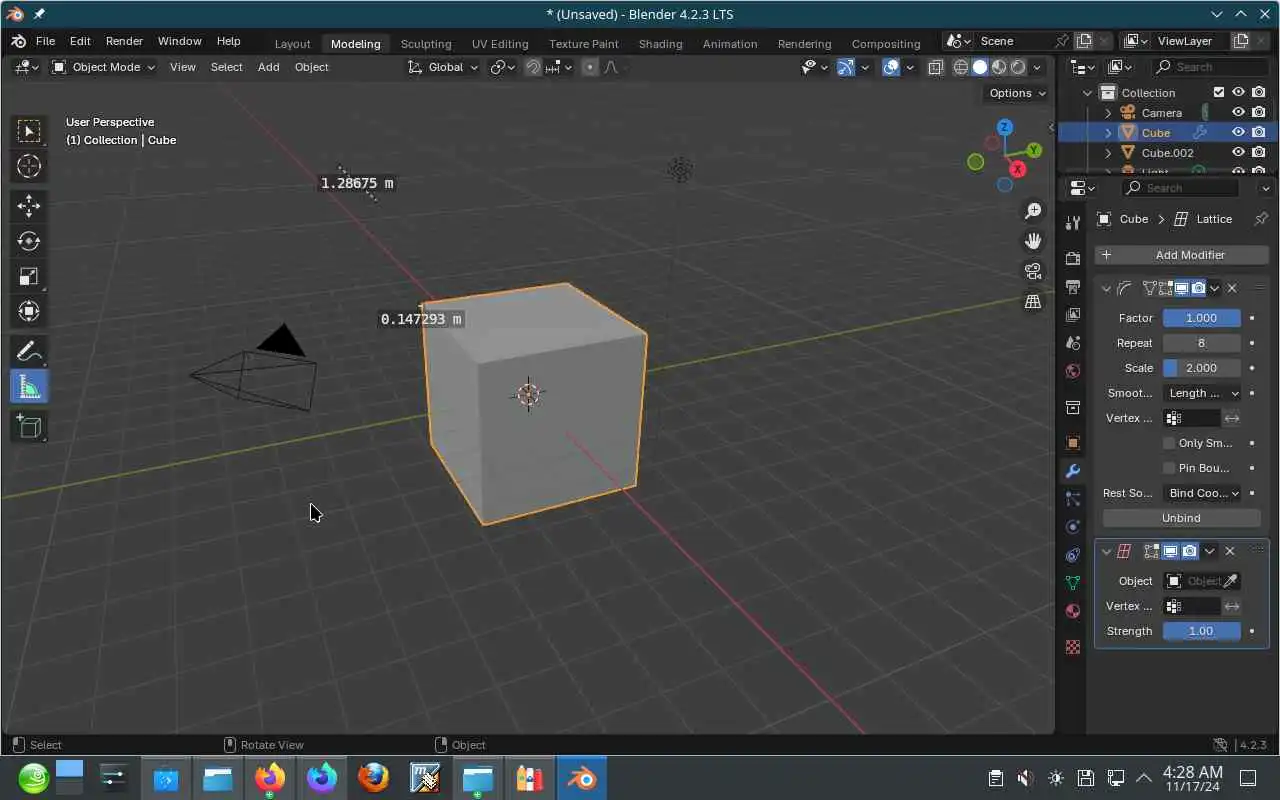Viewport: 1280px width, 800px height.
Task: Adjust the Lattice Strength slider
Action: coord(1201,631)
